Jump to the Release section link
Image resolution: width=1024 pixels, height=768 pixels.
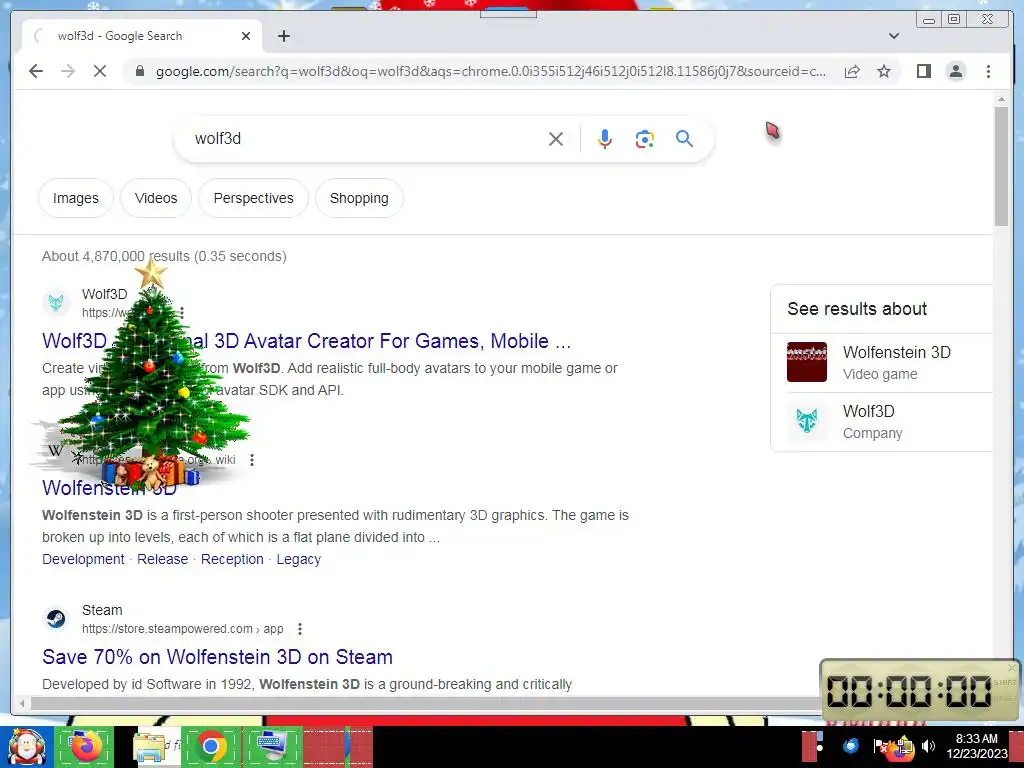163,559
